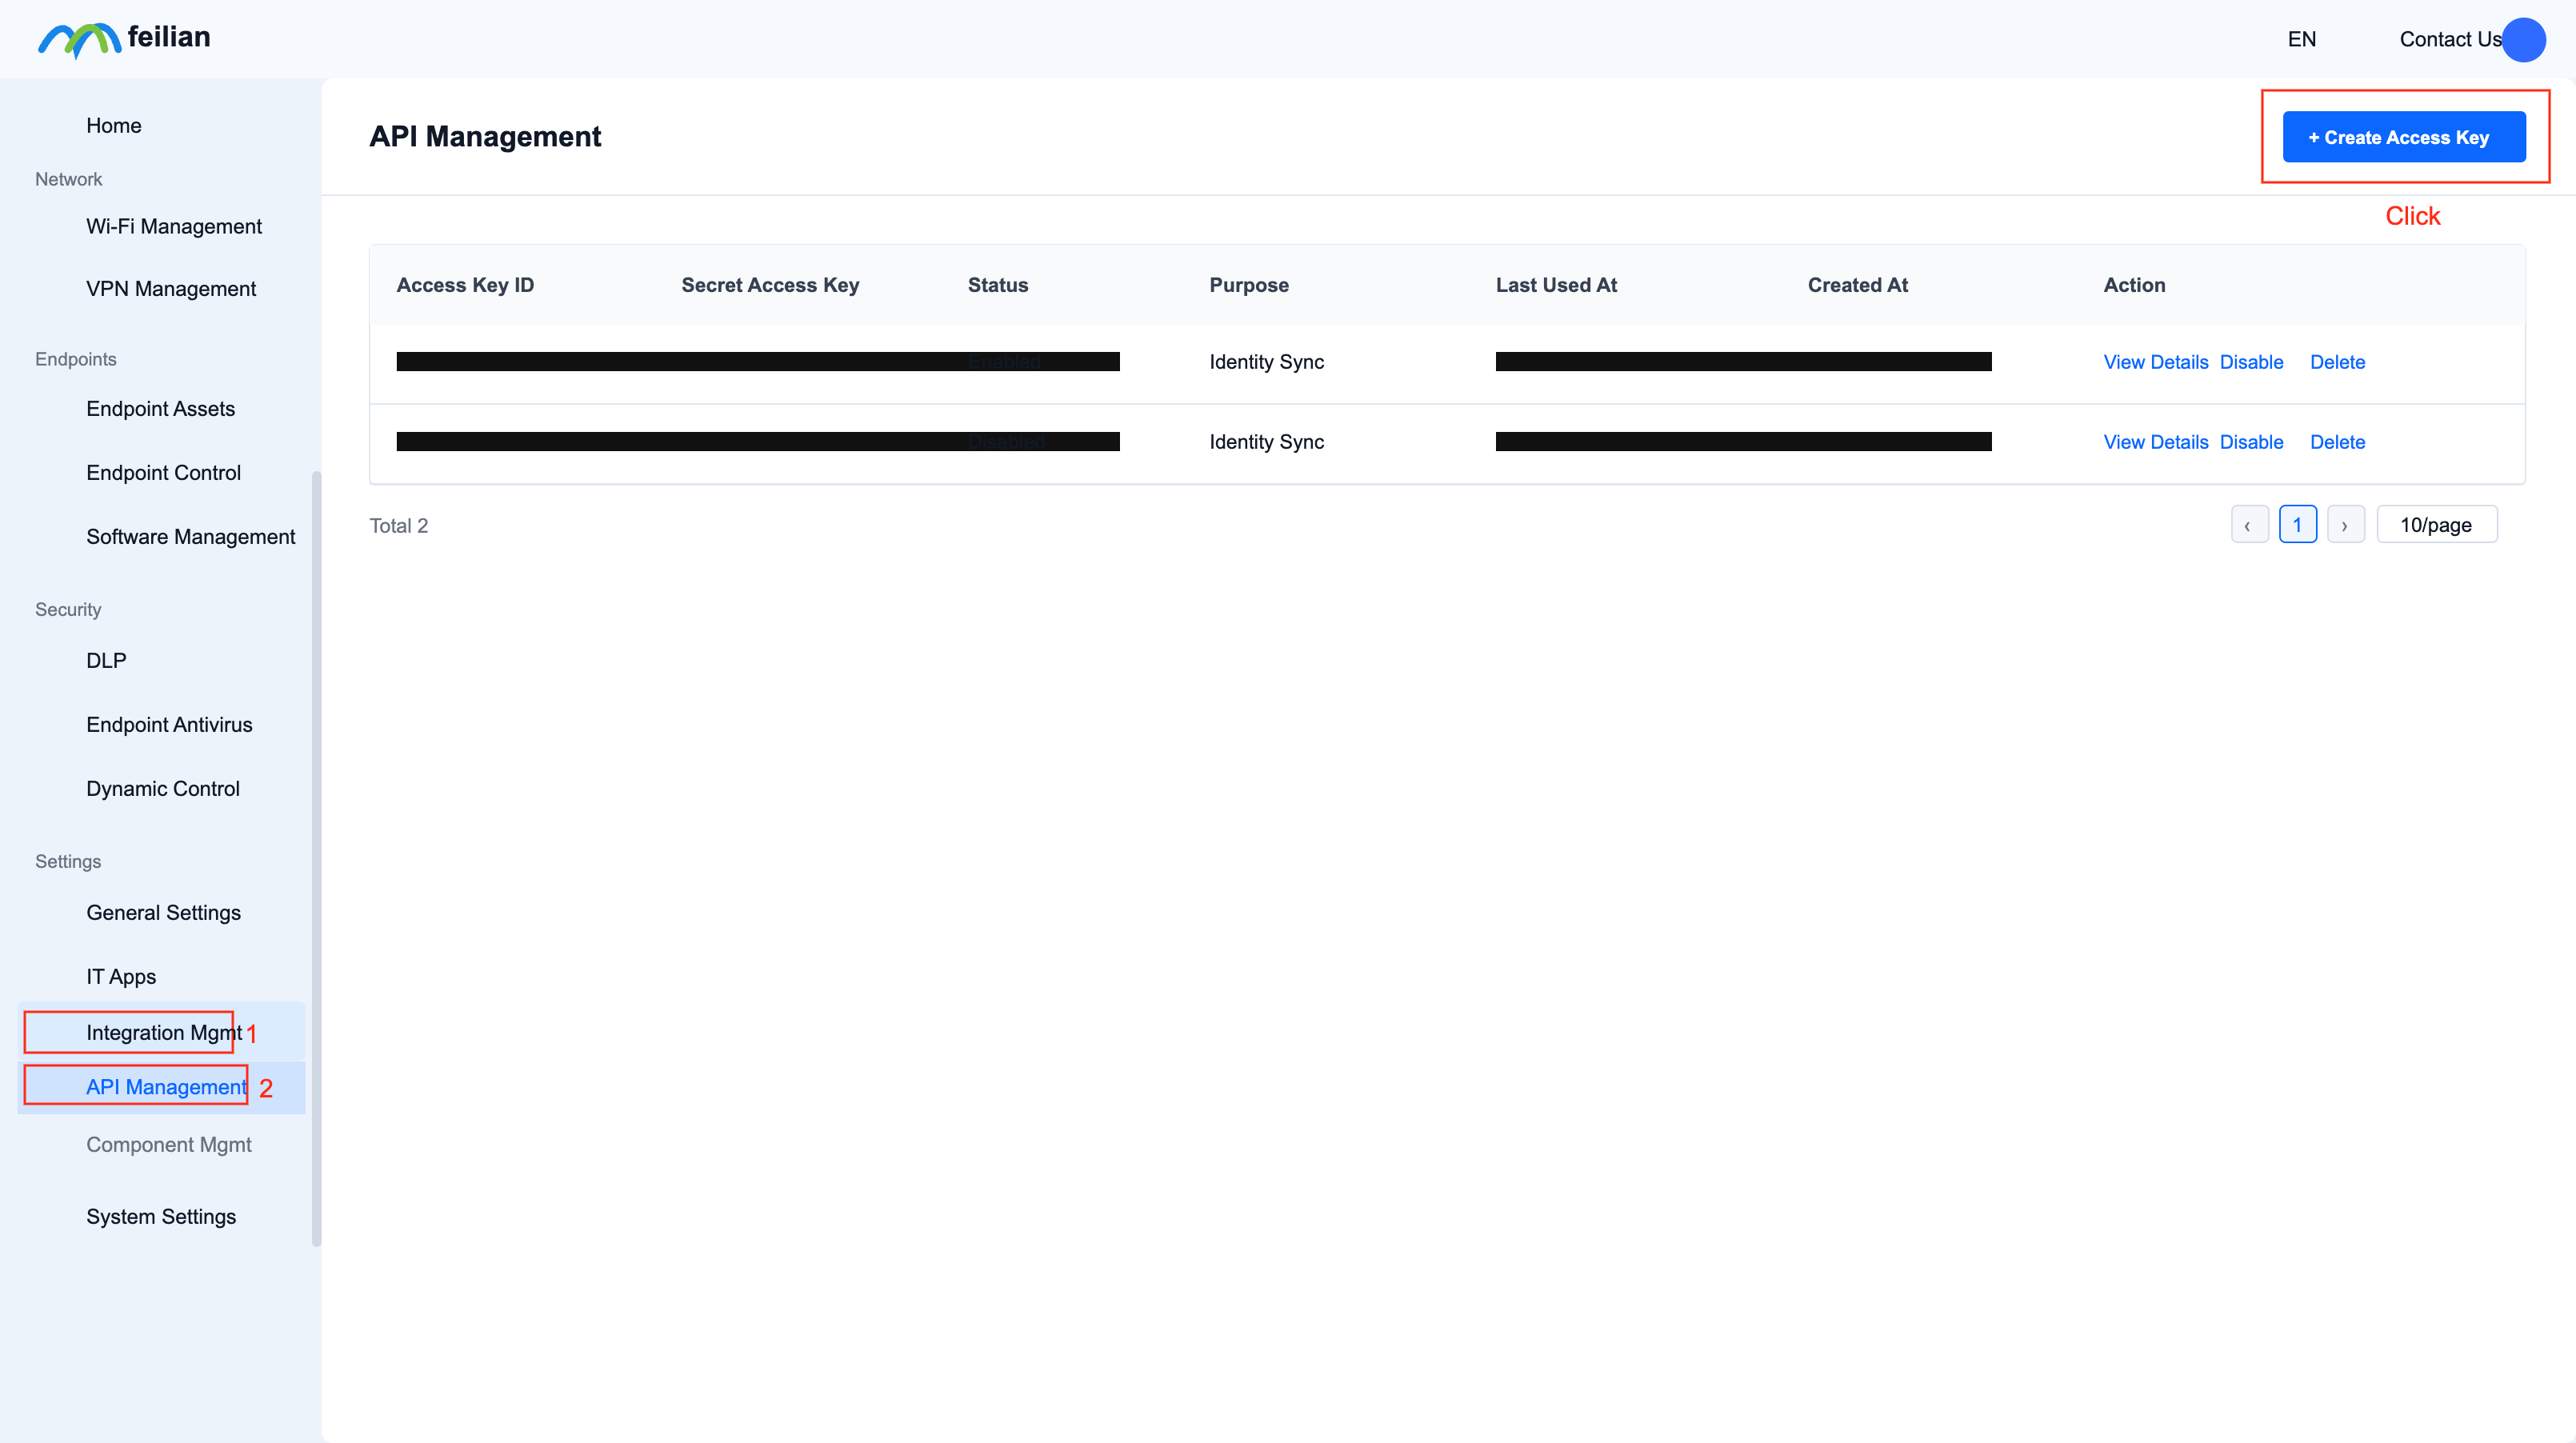Click the Access Key ID column header

tap(465, 285)
